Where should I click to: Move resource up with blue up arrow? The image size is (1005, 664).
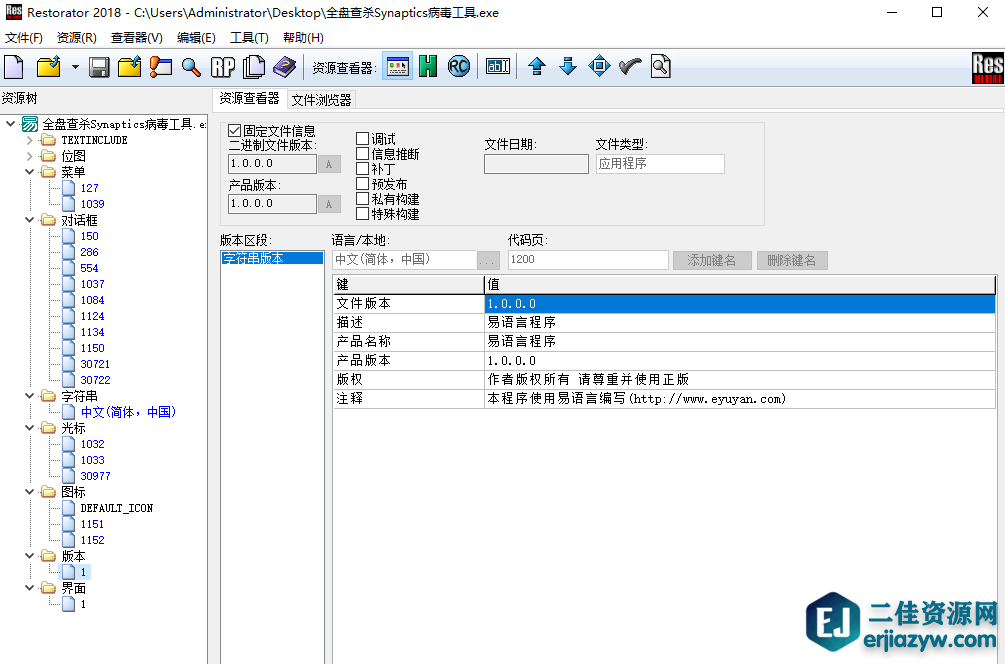coord(537,66)
